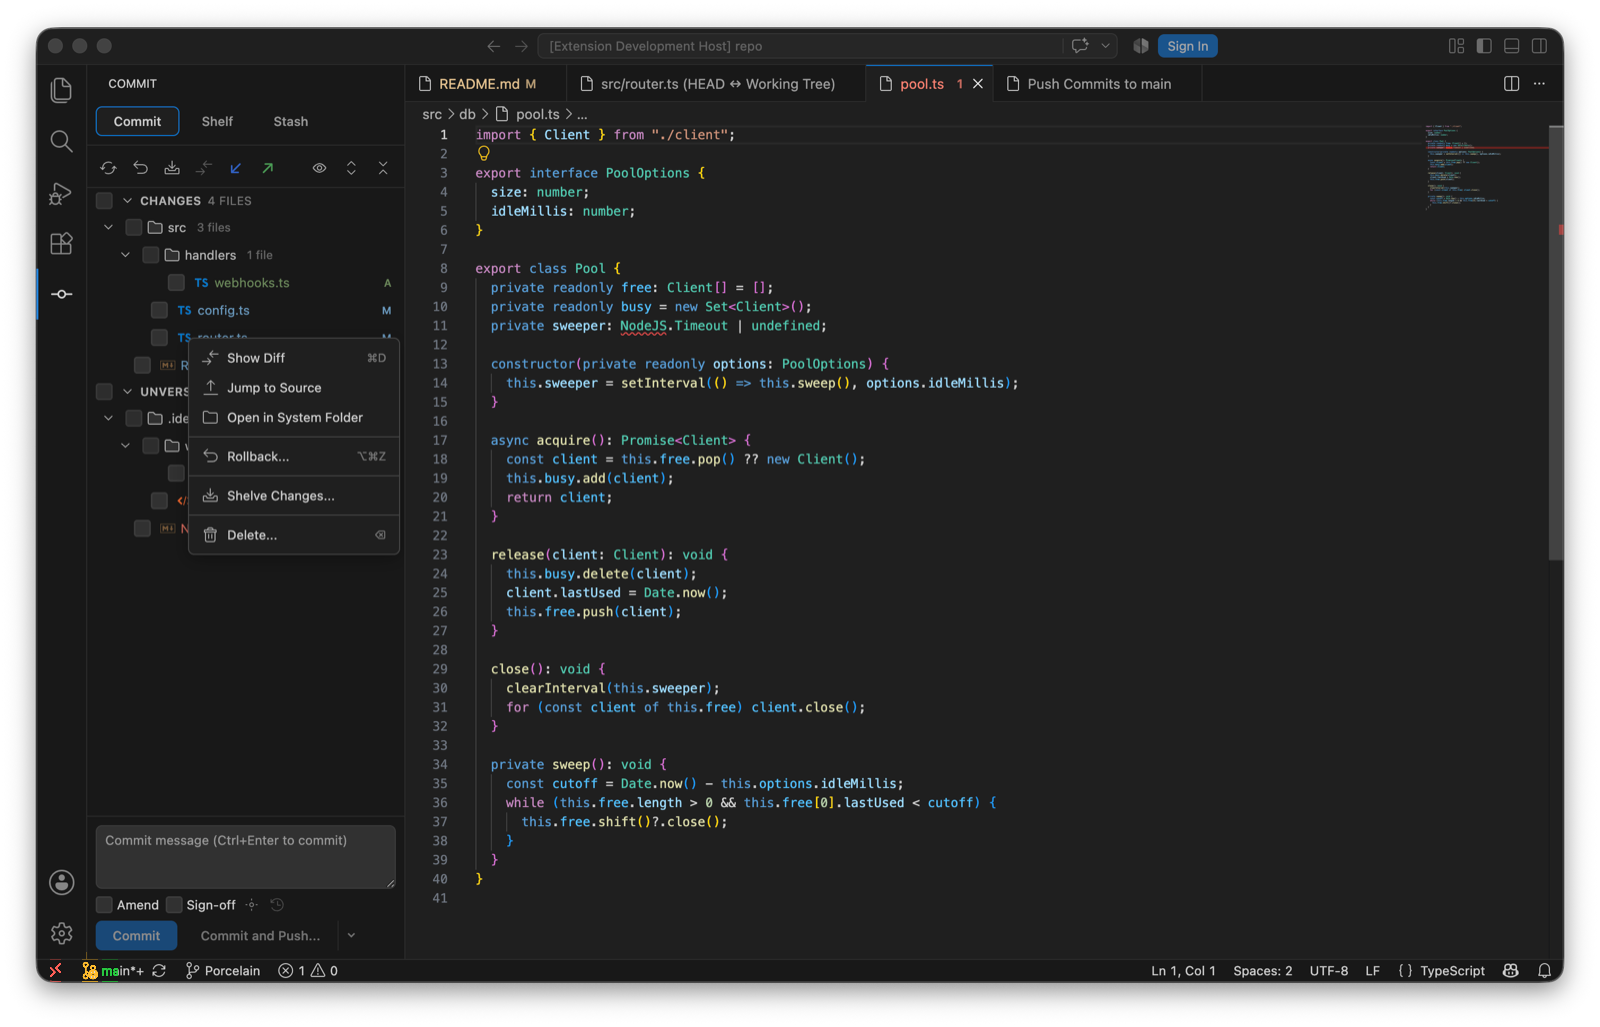Open the Commit and Push dropdown arrow

click(351, 936)
